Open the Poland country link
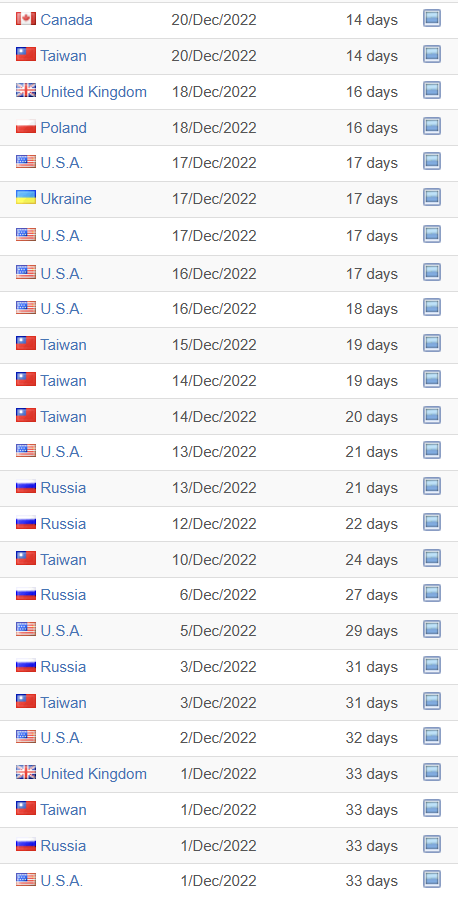Screen dimensions: 458x897 tap(63, 128)
